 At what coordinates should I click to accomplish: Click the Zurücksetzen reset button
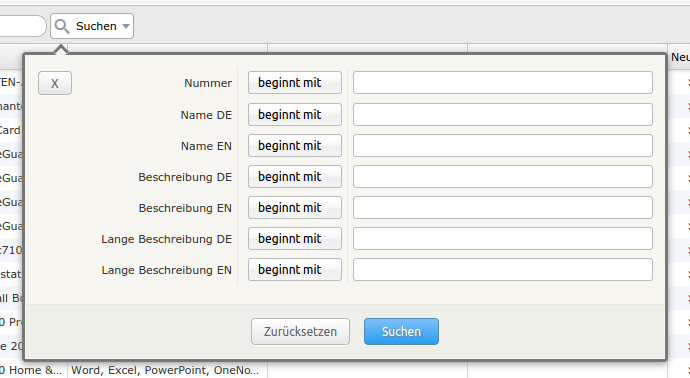[x=301, y=332]
